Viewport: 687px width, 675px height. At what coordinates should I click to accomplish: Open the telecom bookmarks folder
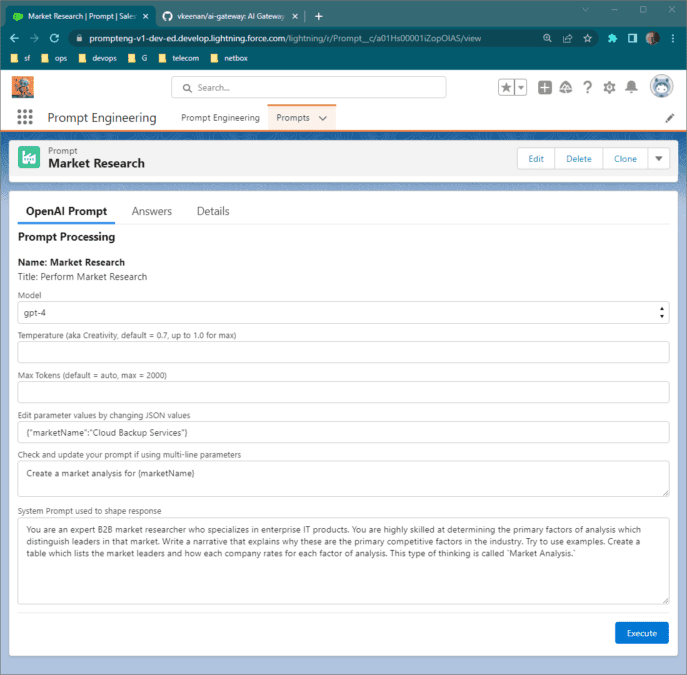point(179,58)
